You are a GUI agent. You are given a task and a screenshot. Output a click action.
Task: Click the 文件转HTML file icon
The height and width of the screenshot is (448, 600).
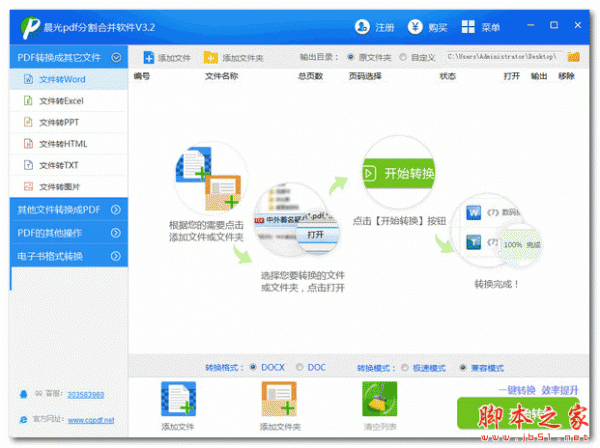pyautogui.click(x=28, y=143)
